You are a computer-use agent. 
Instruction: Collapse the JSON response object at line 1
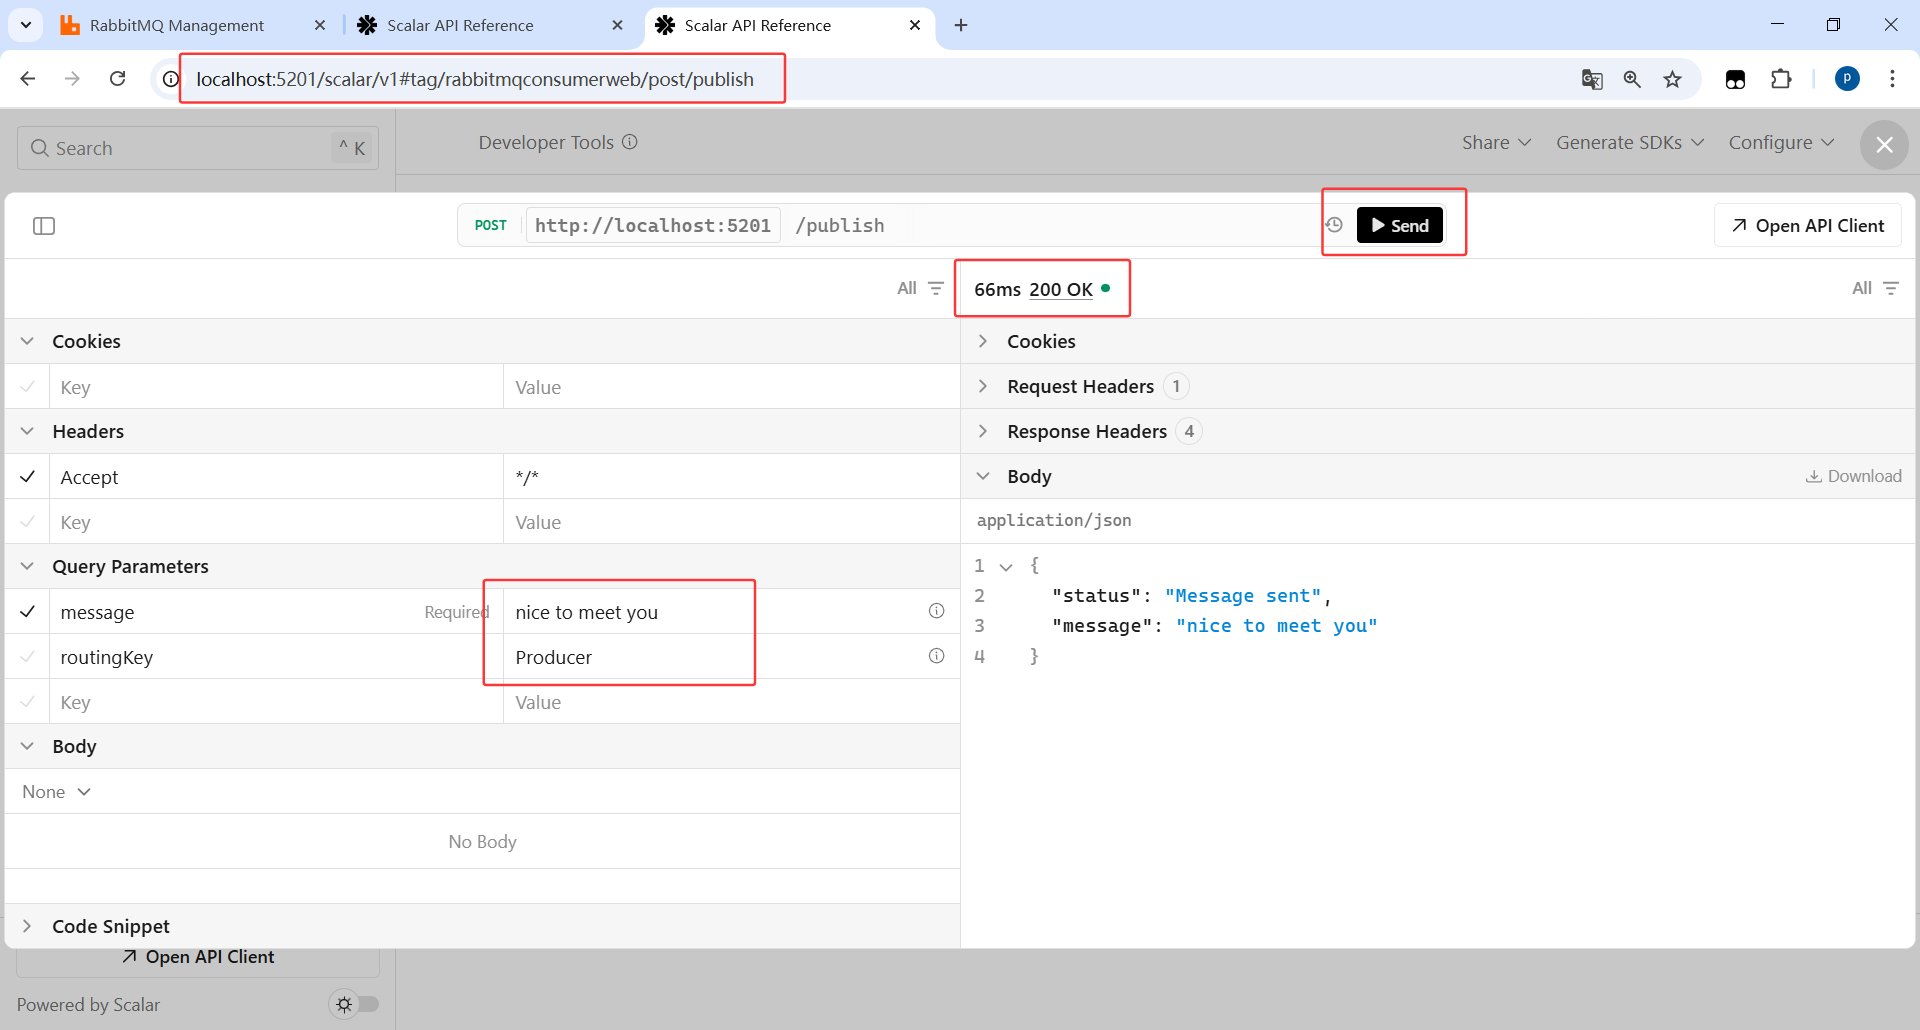pos(1006,566)
